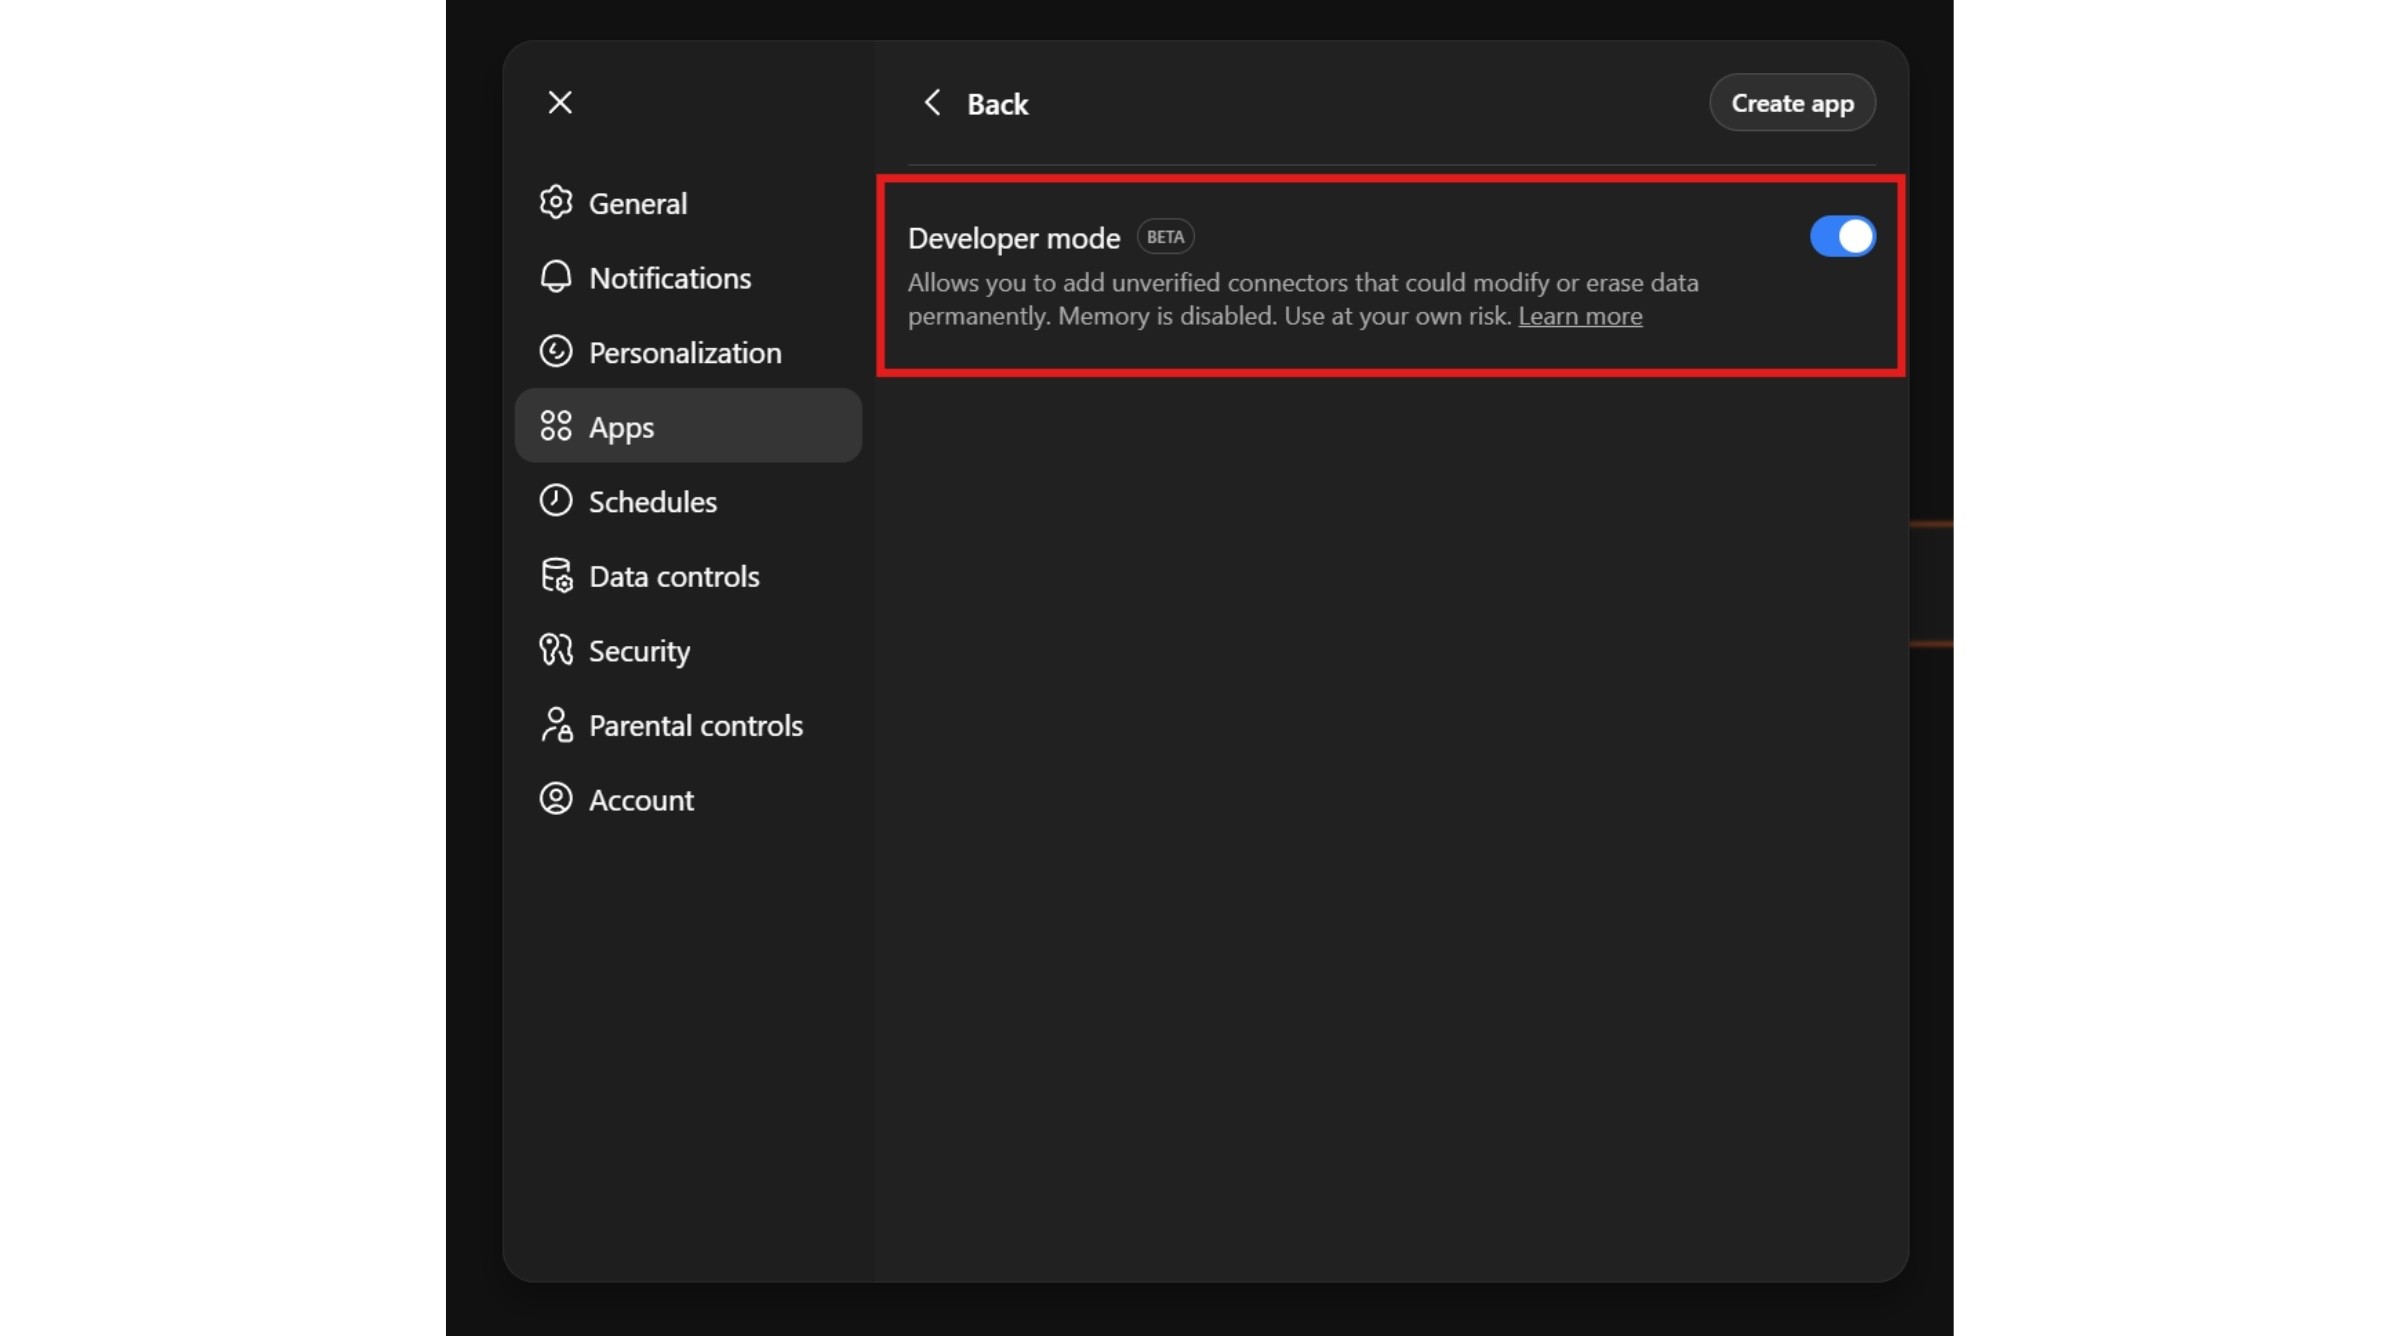Click the Security keys icon
The width and height of the screenshot is (2400, 1336).
[x=556, y=649]
